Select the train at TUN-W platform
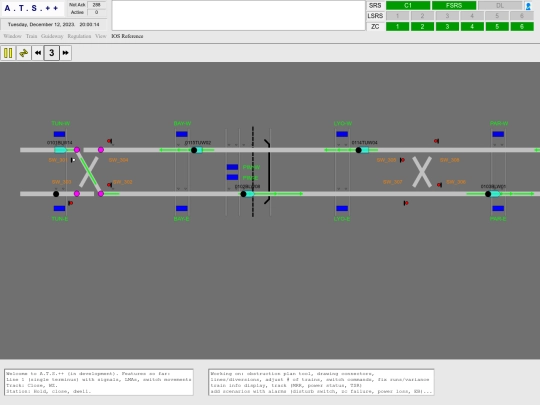The height and width of the screenshot is (405, 540). [60, 150]
